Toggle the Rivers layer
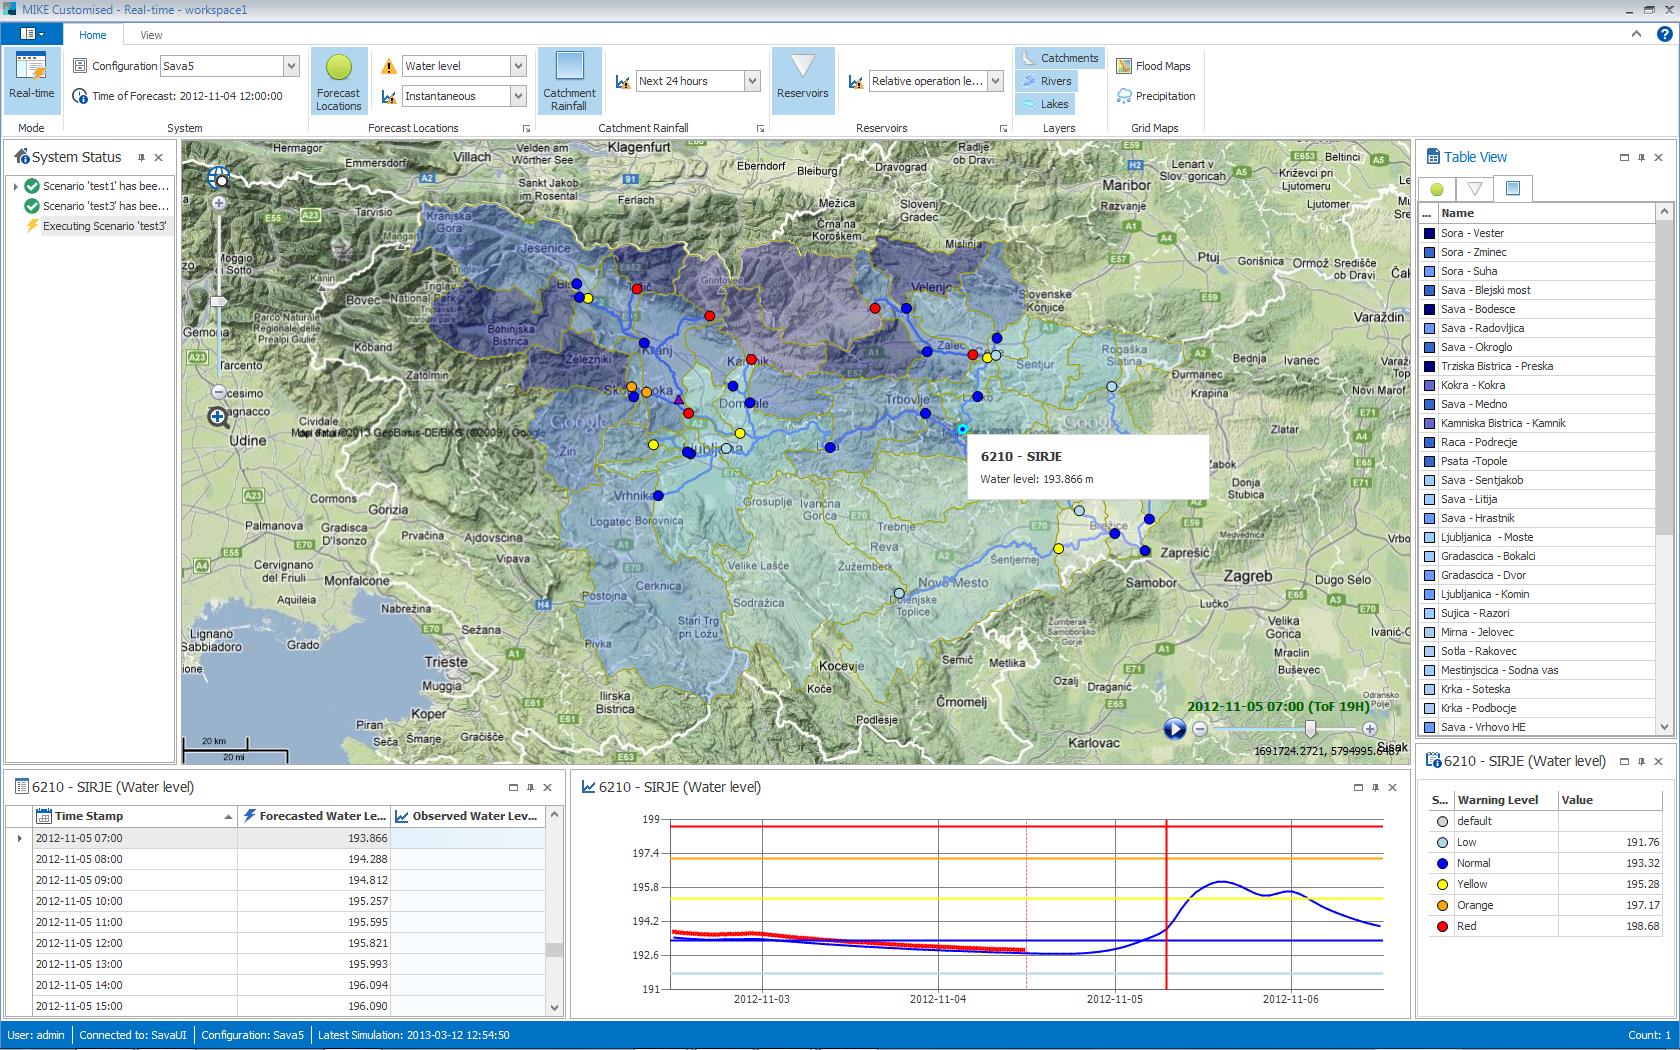This screenshot has width=1680, height=1050. (x=1046, y=81)
